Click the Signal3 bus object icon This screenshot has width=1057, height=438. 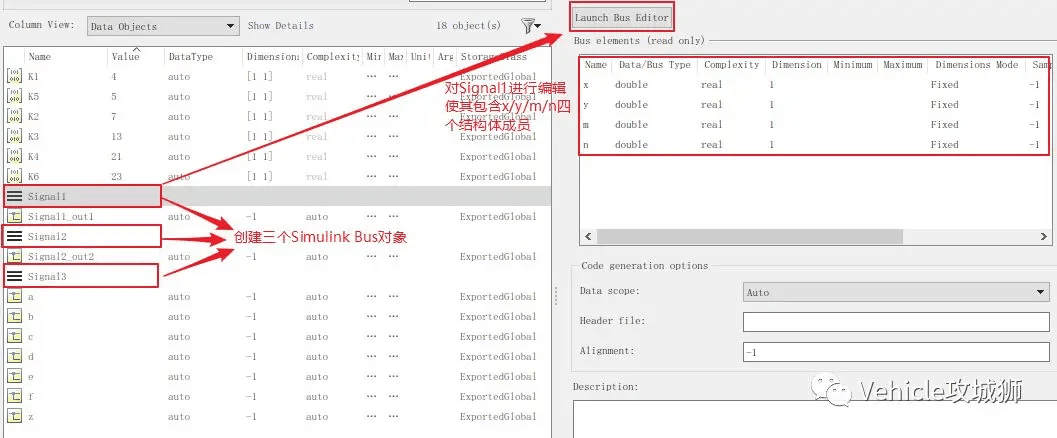[x=14, y=276]
